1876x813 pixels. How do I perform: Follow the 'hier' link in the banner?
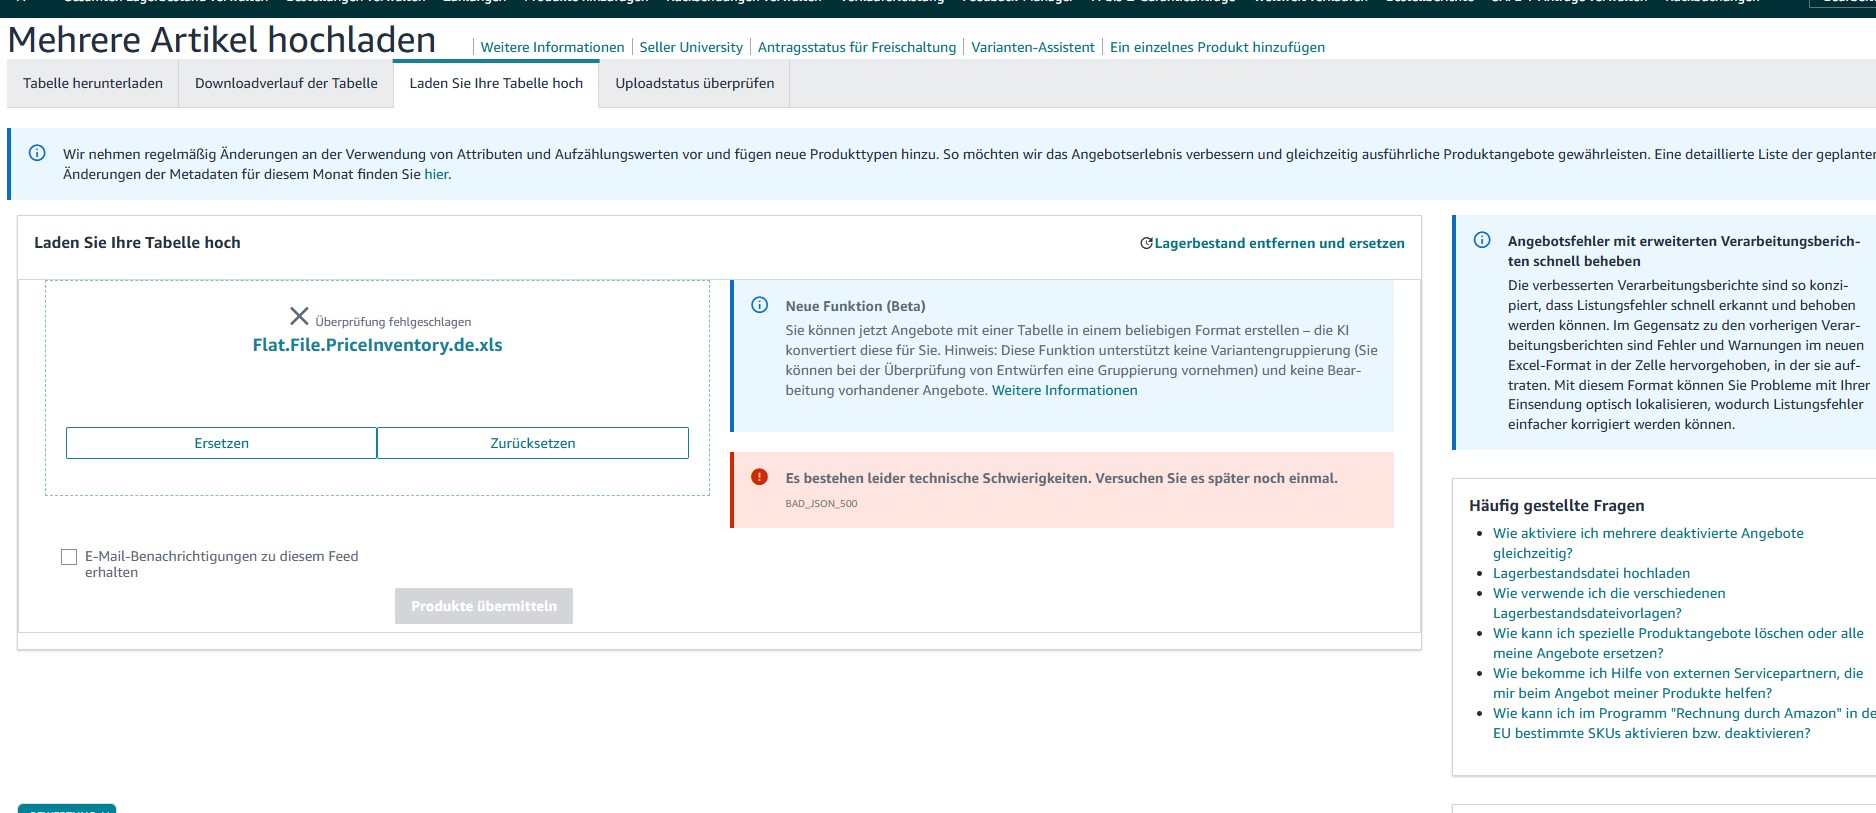point(436,174)
